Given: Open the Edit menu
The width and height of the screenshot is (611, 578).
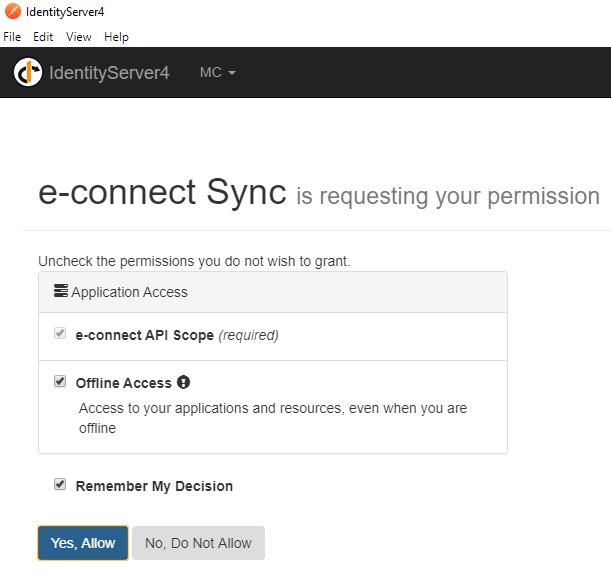Looking at the screenshot, I should pos(43,37).
